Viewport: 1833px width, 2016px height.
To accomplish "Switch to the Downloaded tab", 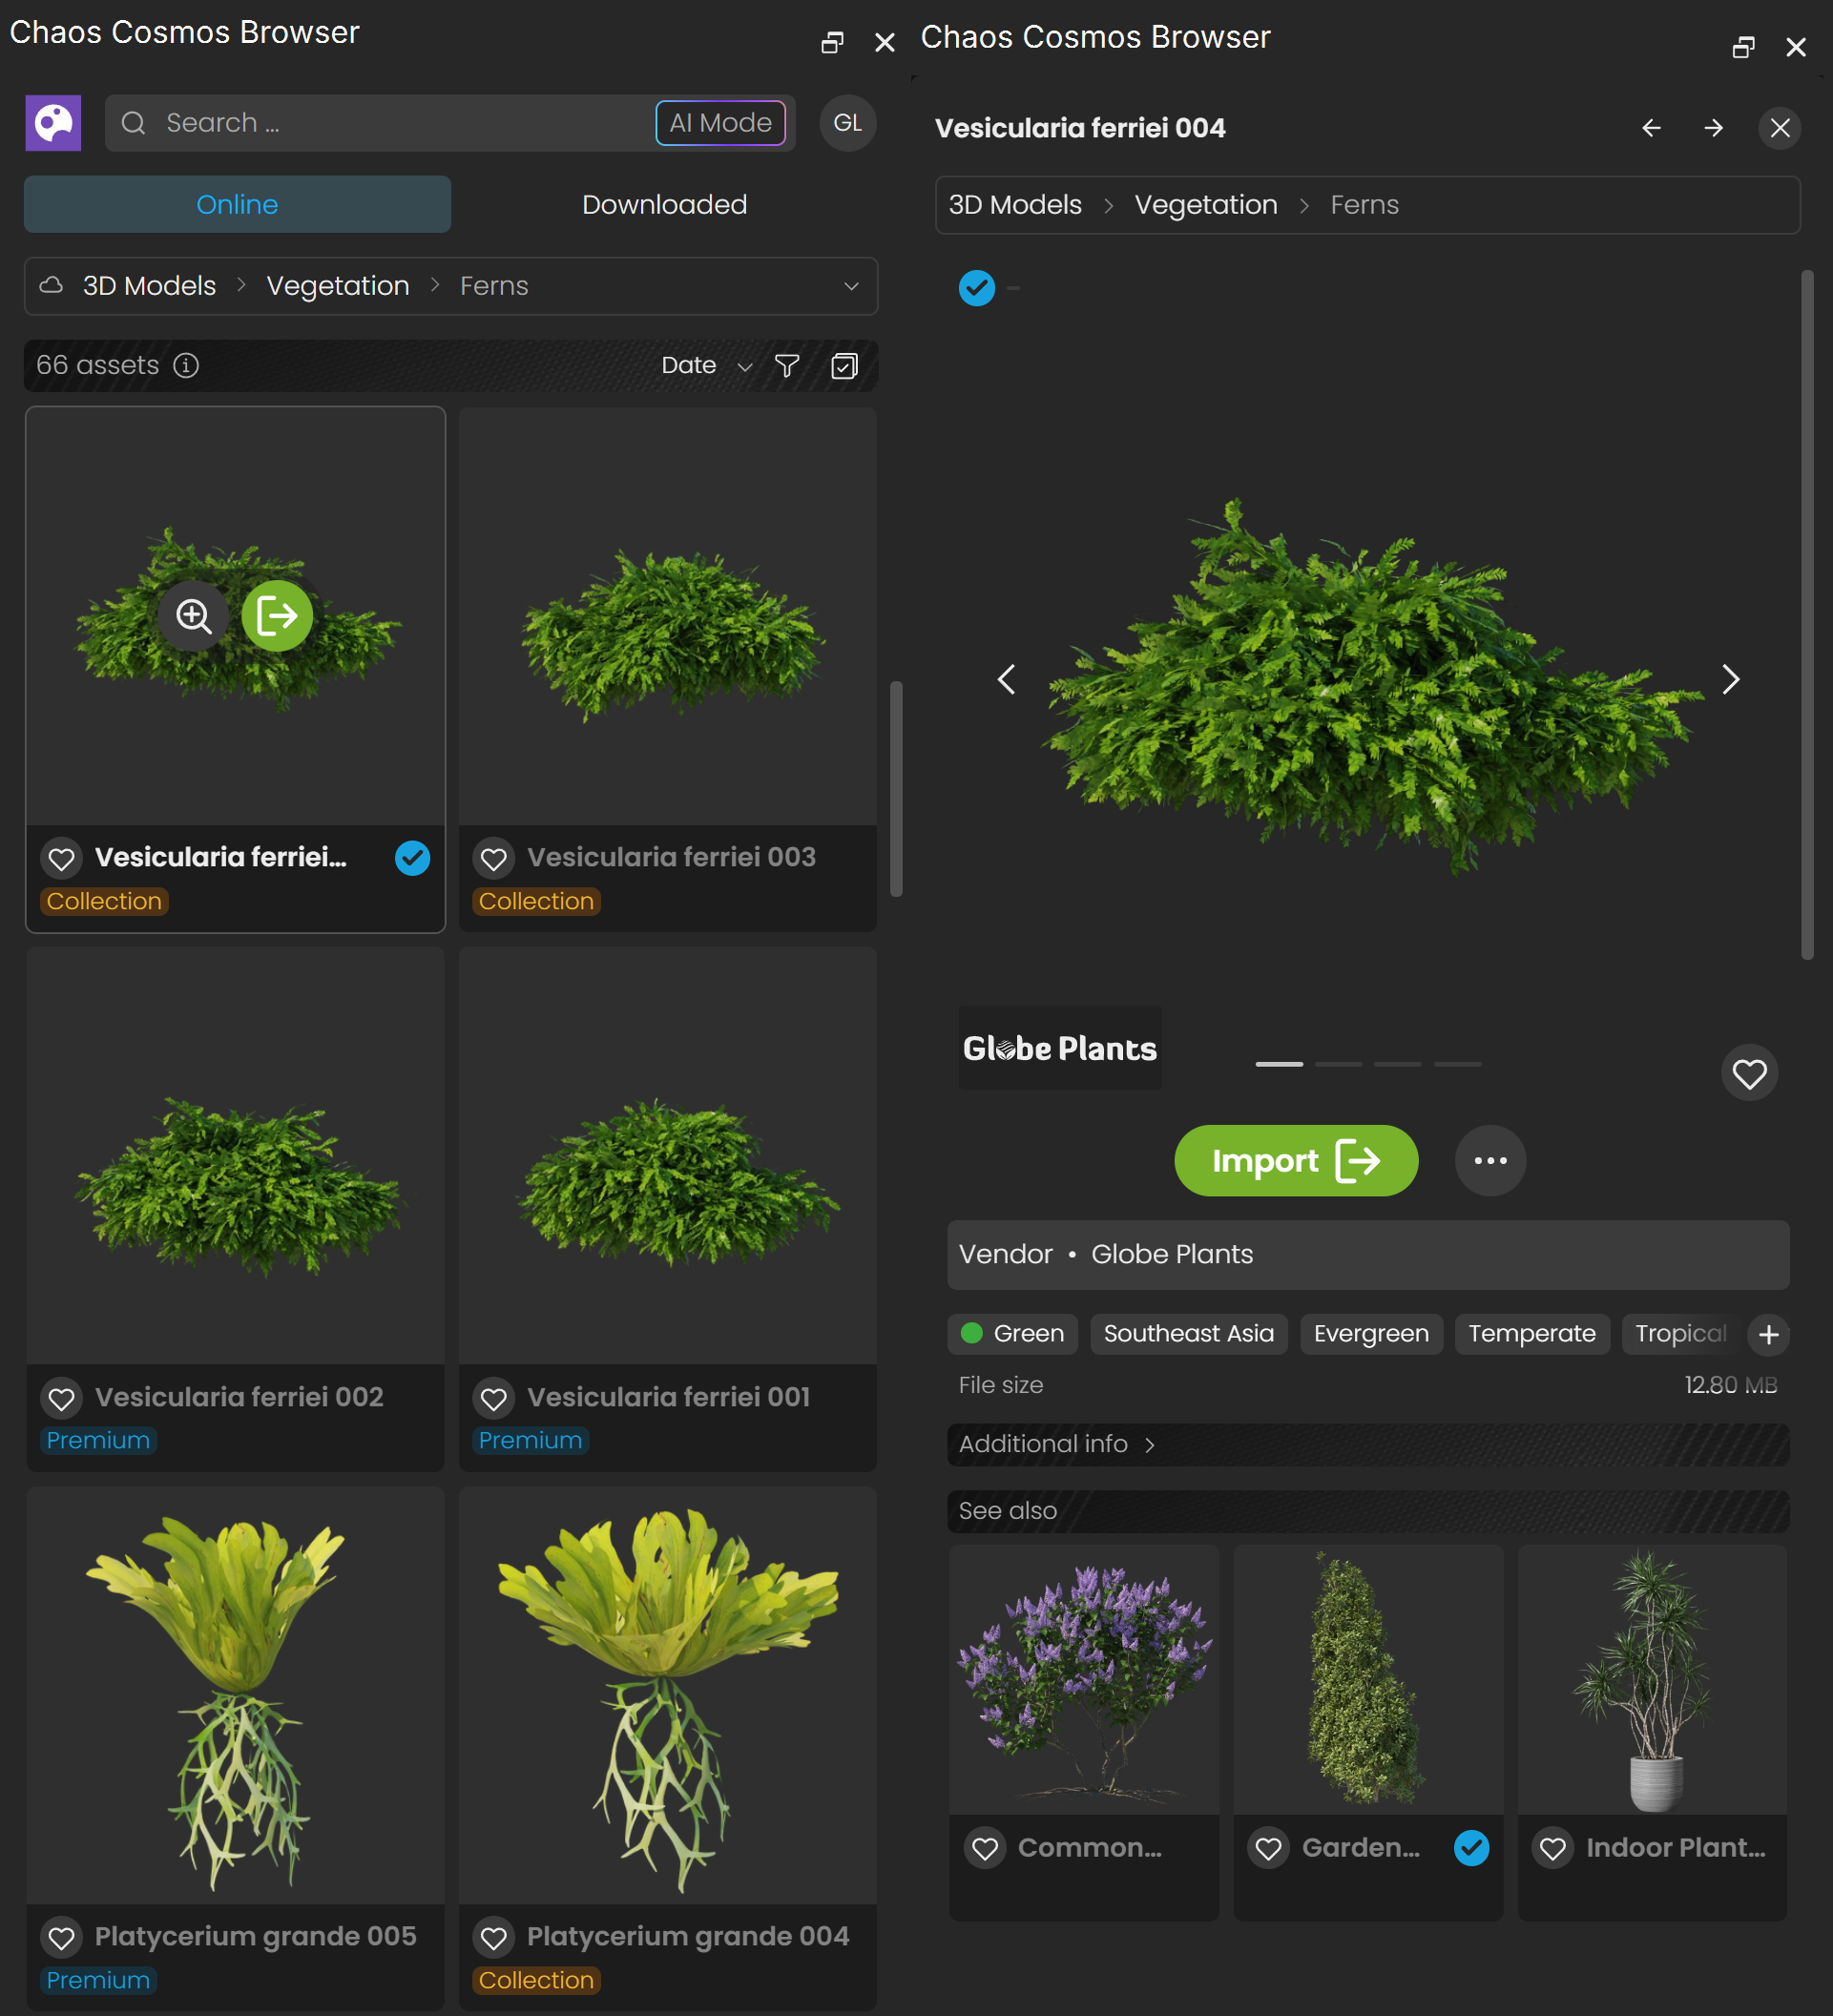I will point(664,205).
